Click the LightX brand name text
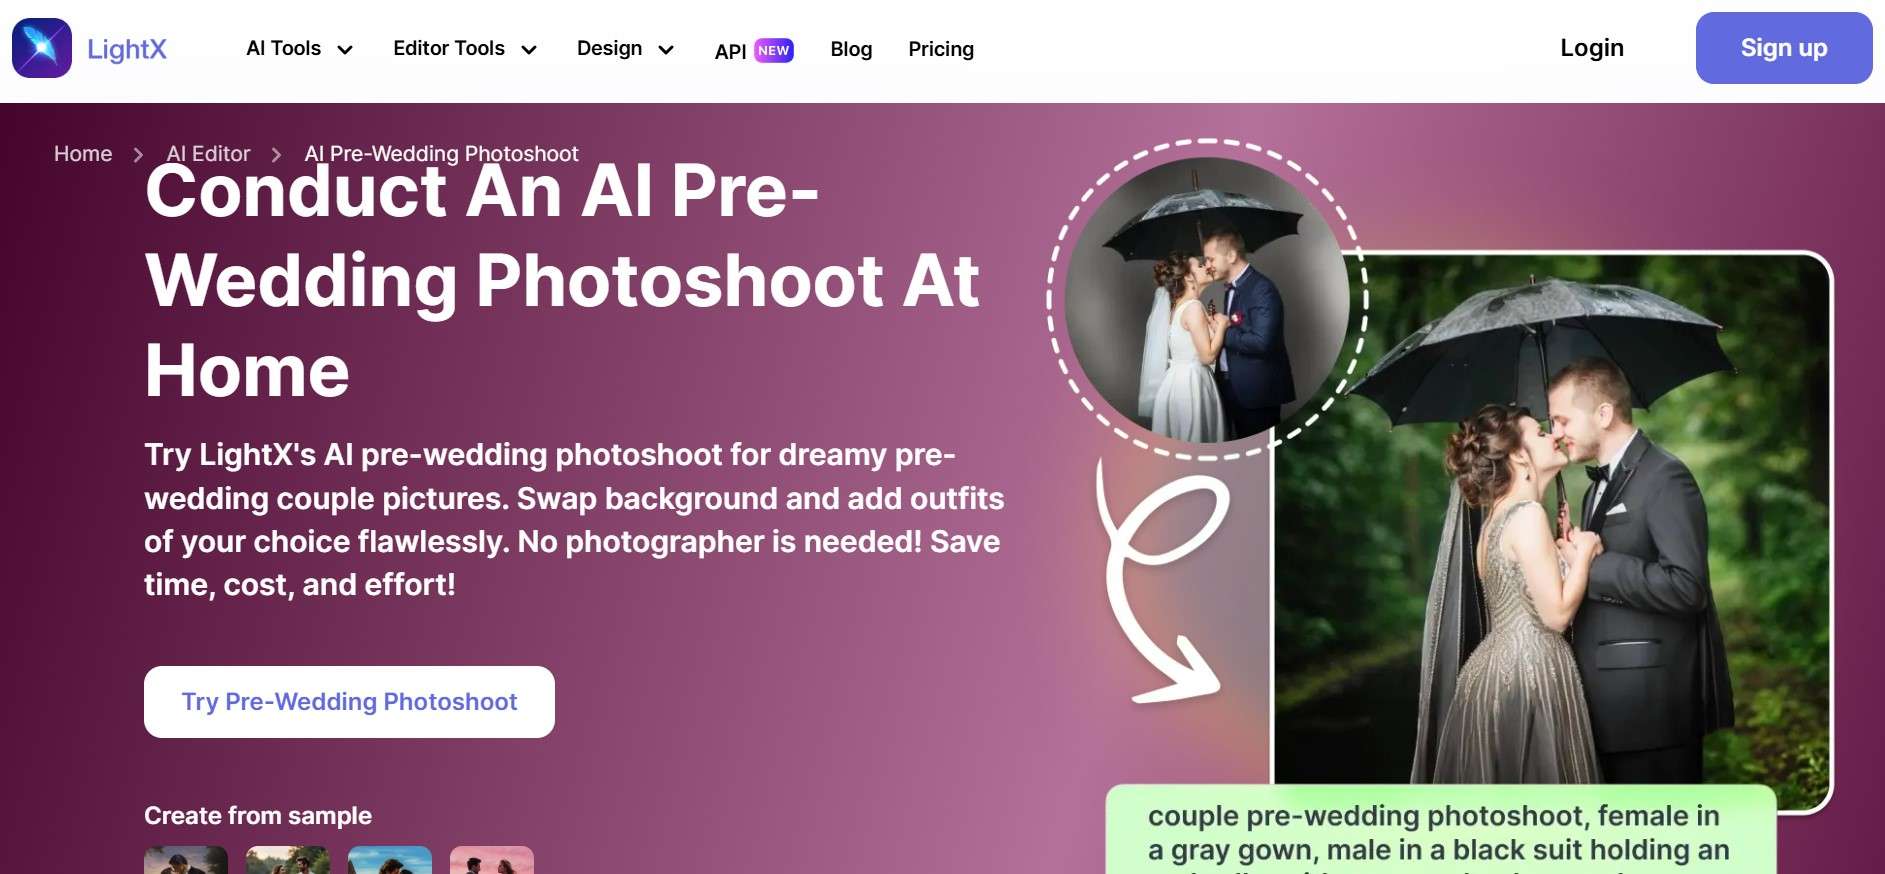The width and height of the screenshot is (1885, 874). 127,49
